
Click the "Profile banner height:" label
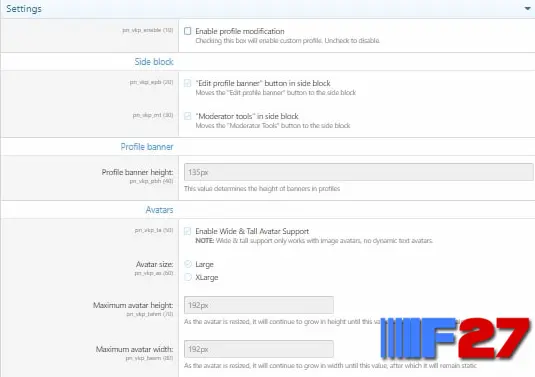138,172
